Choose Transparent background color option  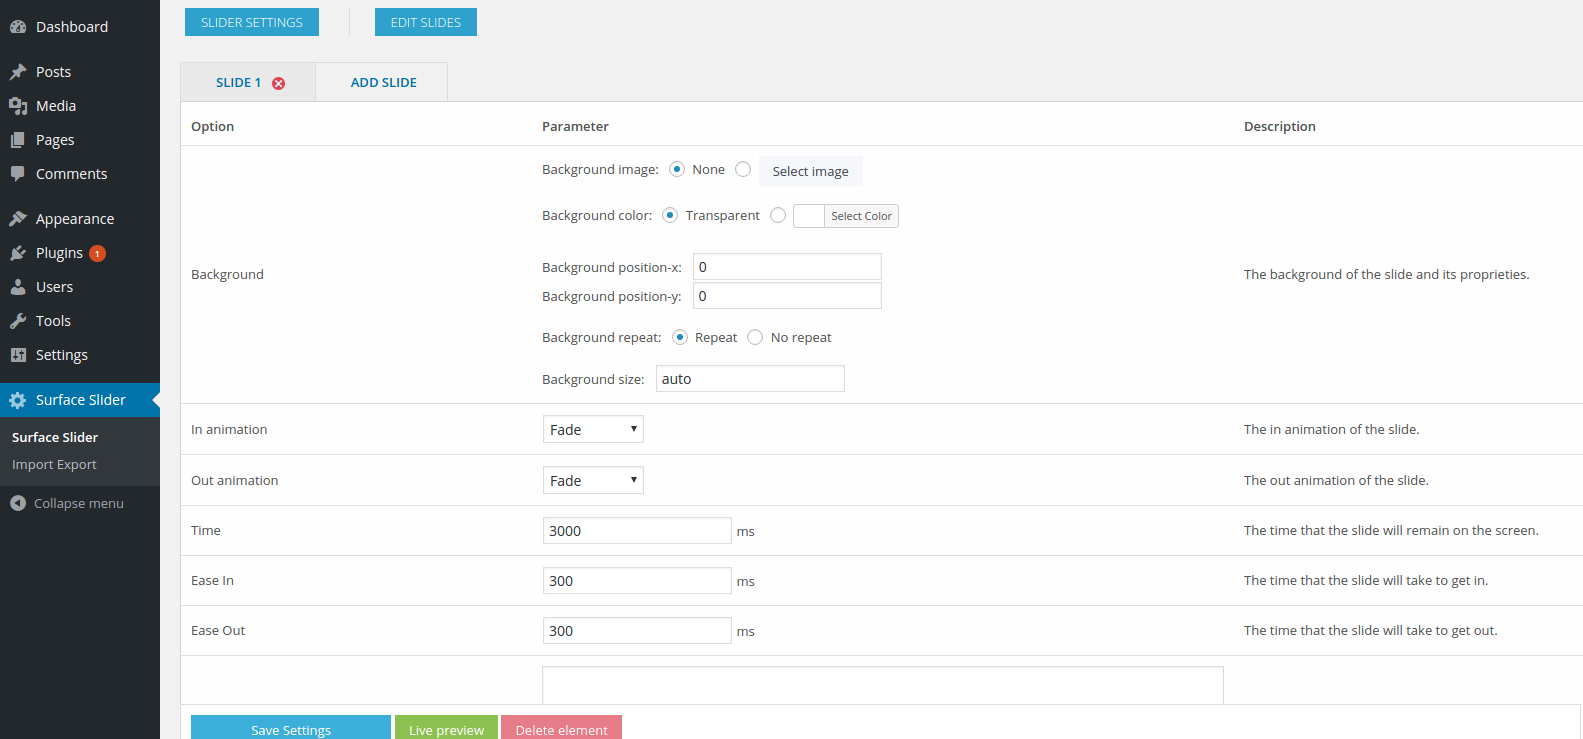tap(670, 215)
